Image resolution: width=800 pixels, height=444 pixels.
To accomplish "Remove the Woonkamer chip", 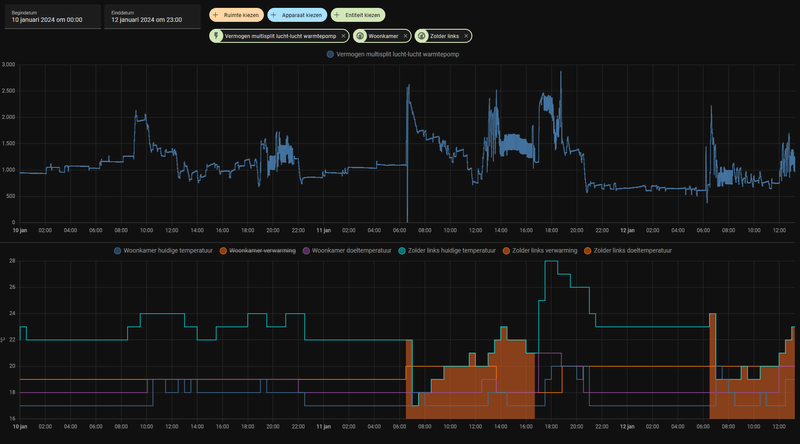I will (406, 36).
